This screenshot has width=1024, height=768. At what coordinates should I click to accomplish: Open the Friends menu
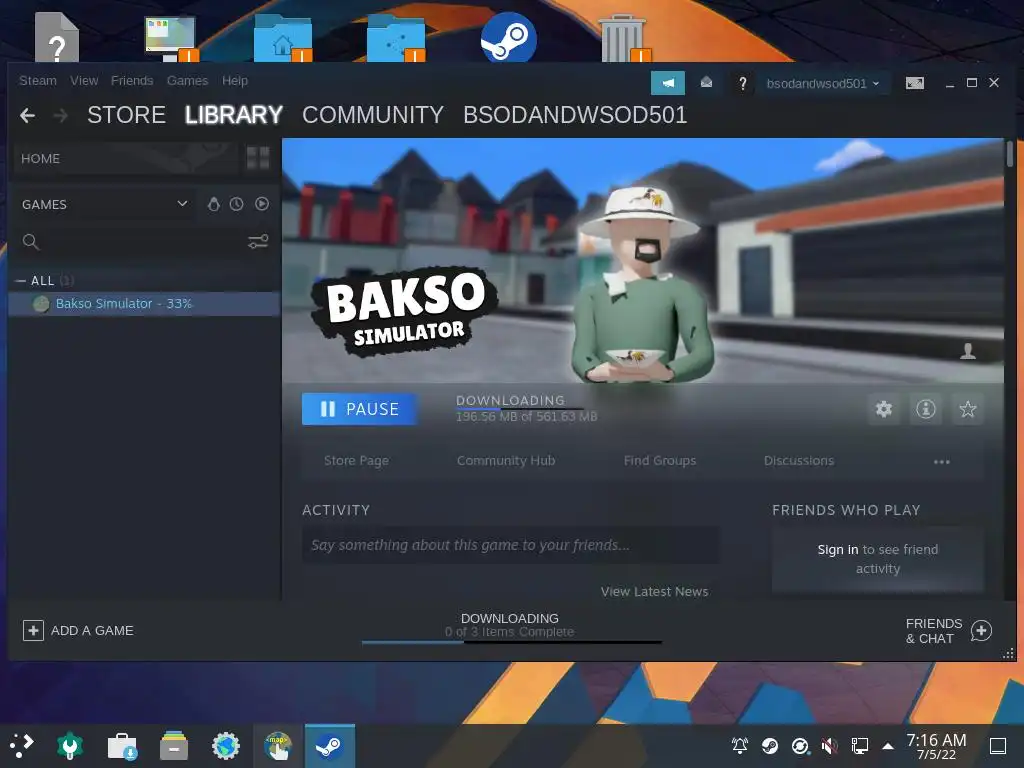coord(132,80)
